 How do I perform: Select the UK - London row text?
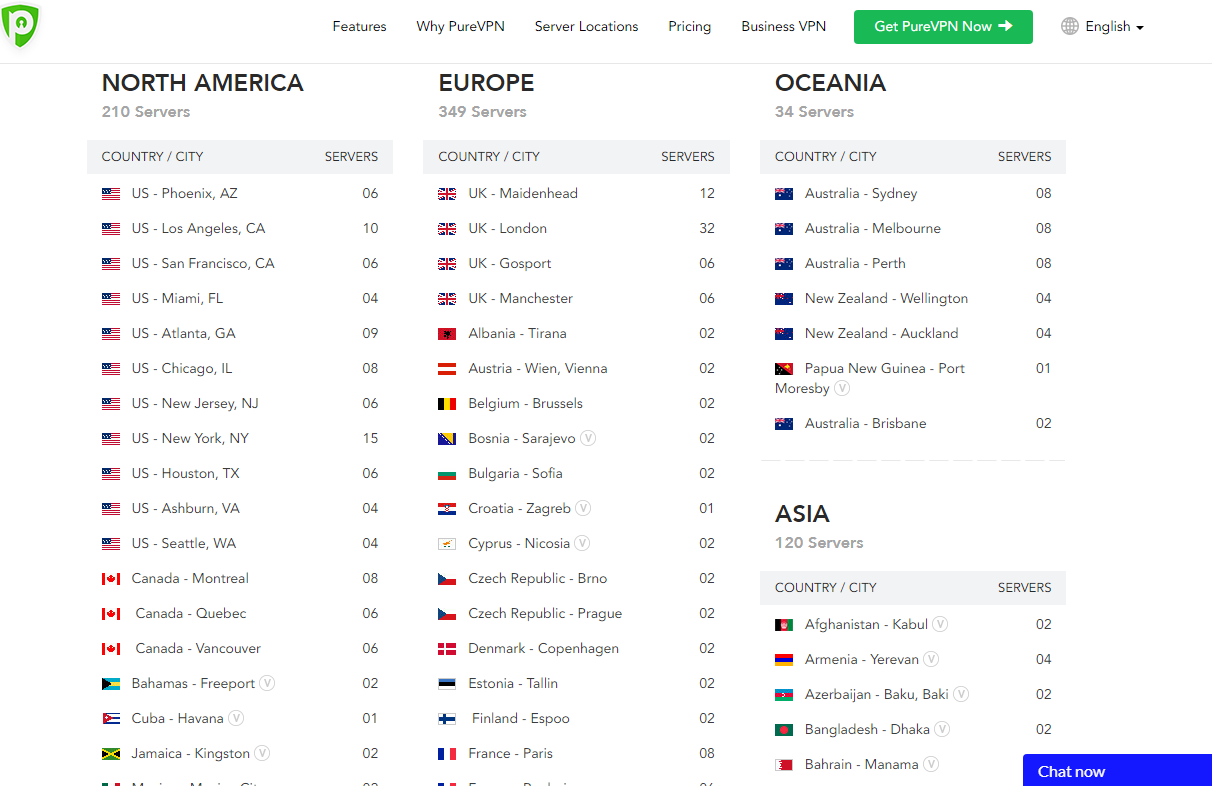[508, 229]
